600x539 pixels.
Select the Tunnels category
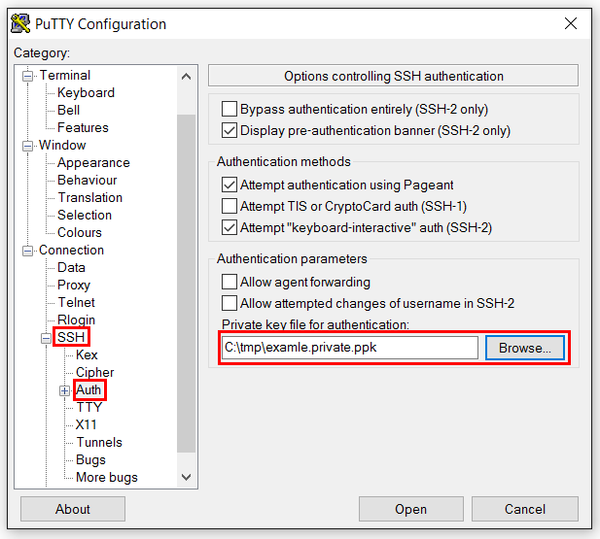coord(99,442)
